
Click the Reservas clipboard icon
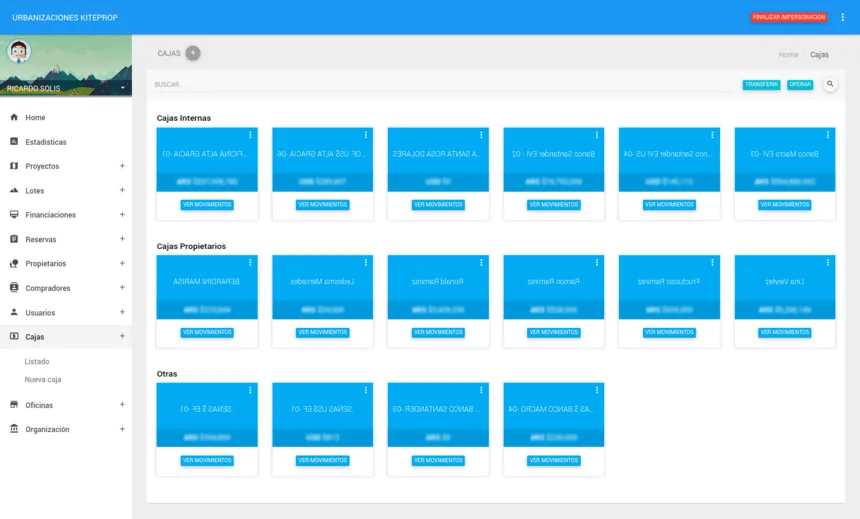coord(14,239)
